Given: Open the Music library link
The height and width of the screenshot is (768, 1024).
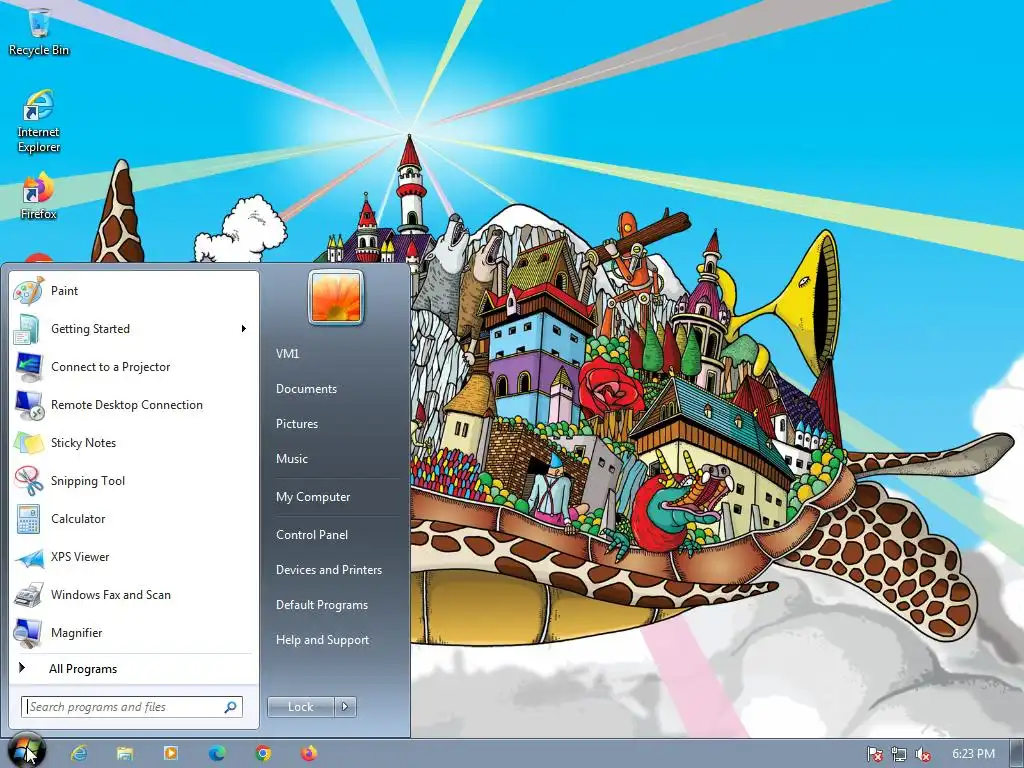Looking at the screenshot, I should point(292,459).
